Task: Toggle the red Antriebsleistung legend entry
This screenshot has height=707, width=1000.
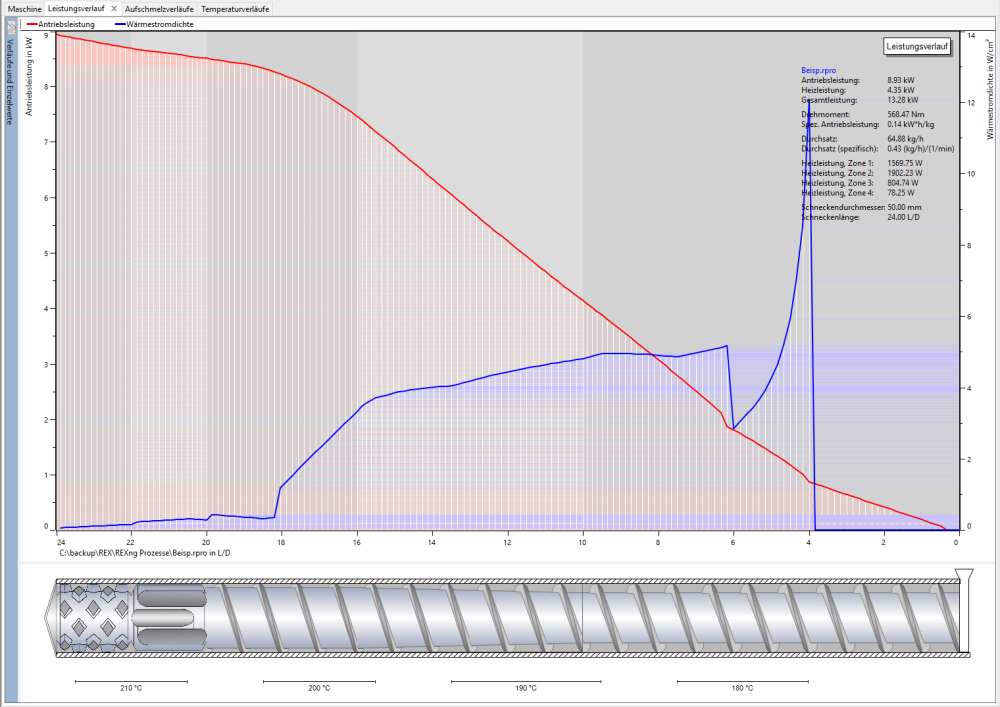Action: click(x=61, y=24)
